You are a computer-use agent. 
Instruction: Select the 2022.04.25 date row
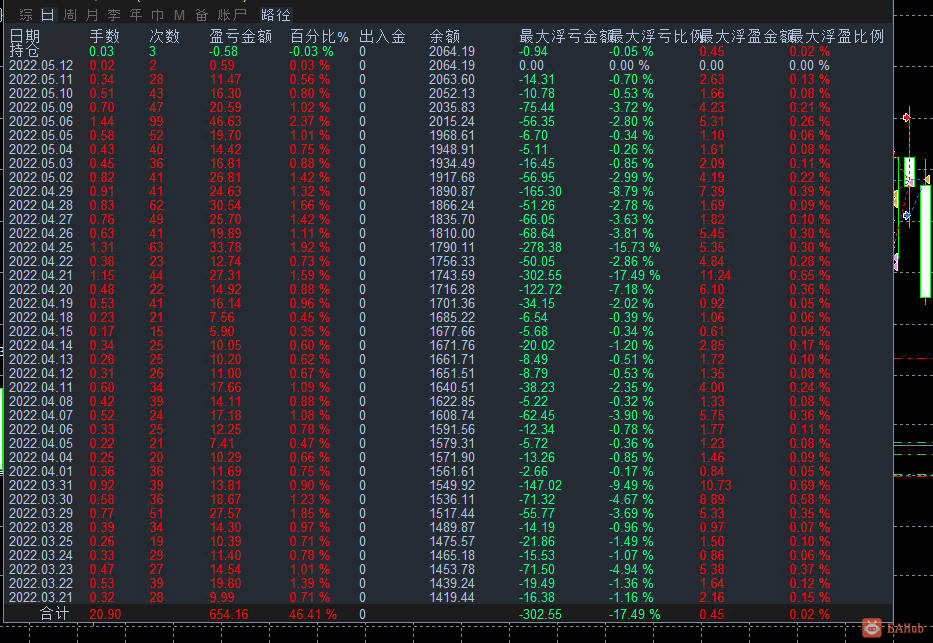pyautogui.click(x=41, y=247)
